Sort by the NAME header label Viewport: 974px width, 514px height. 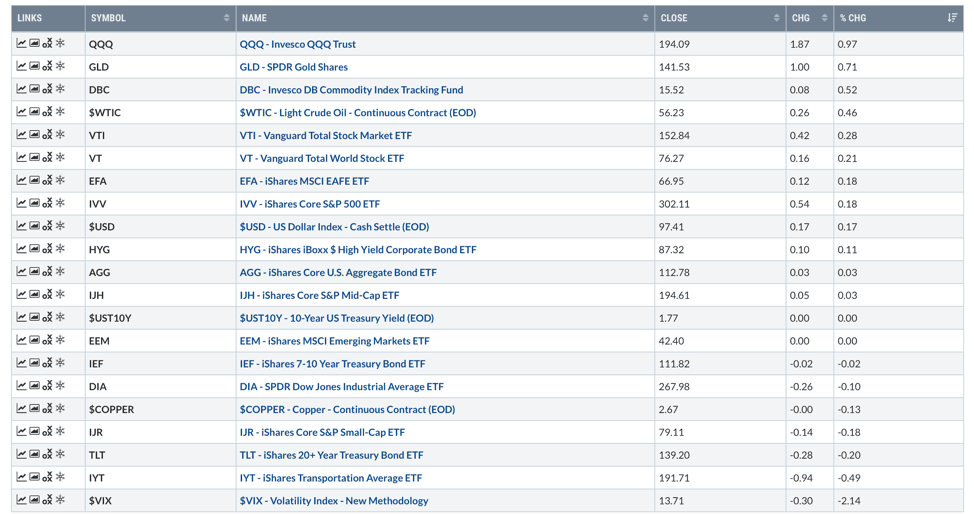tap(254, 18)
